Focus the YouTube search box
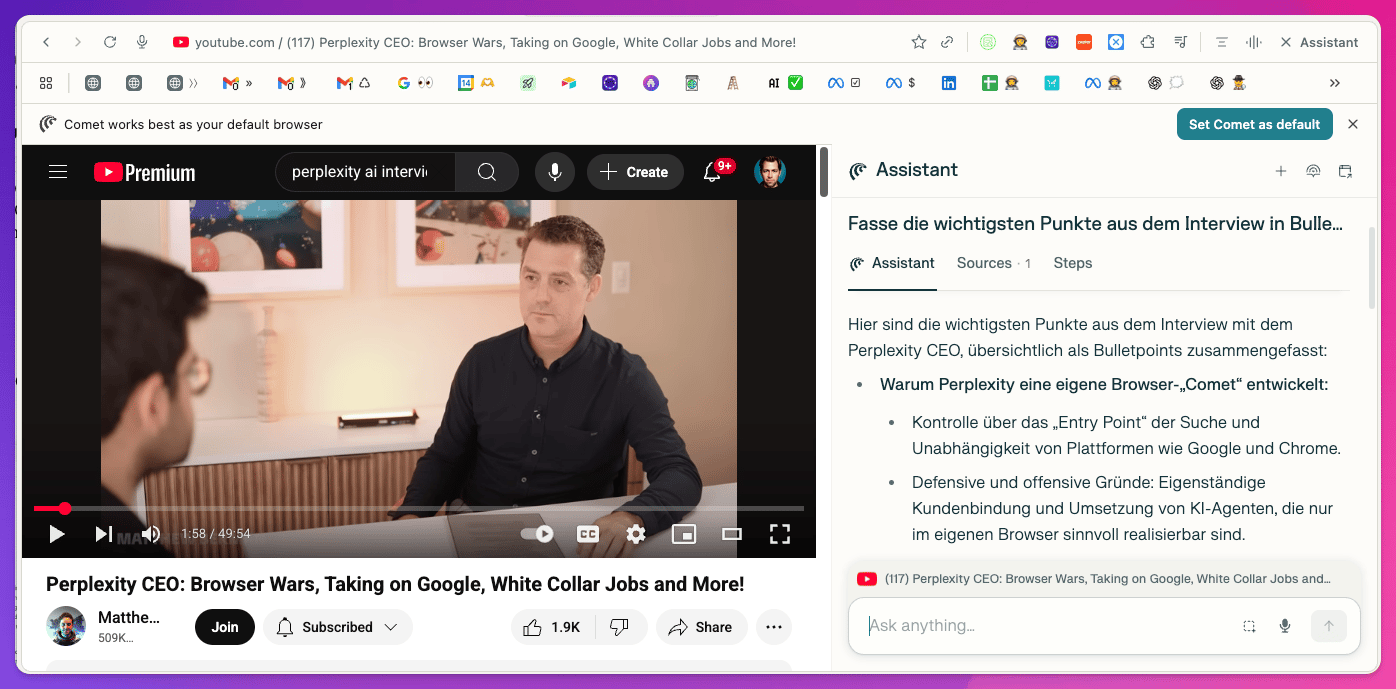The image size is (1396, 689). [365, 172]
